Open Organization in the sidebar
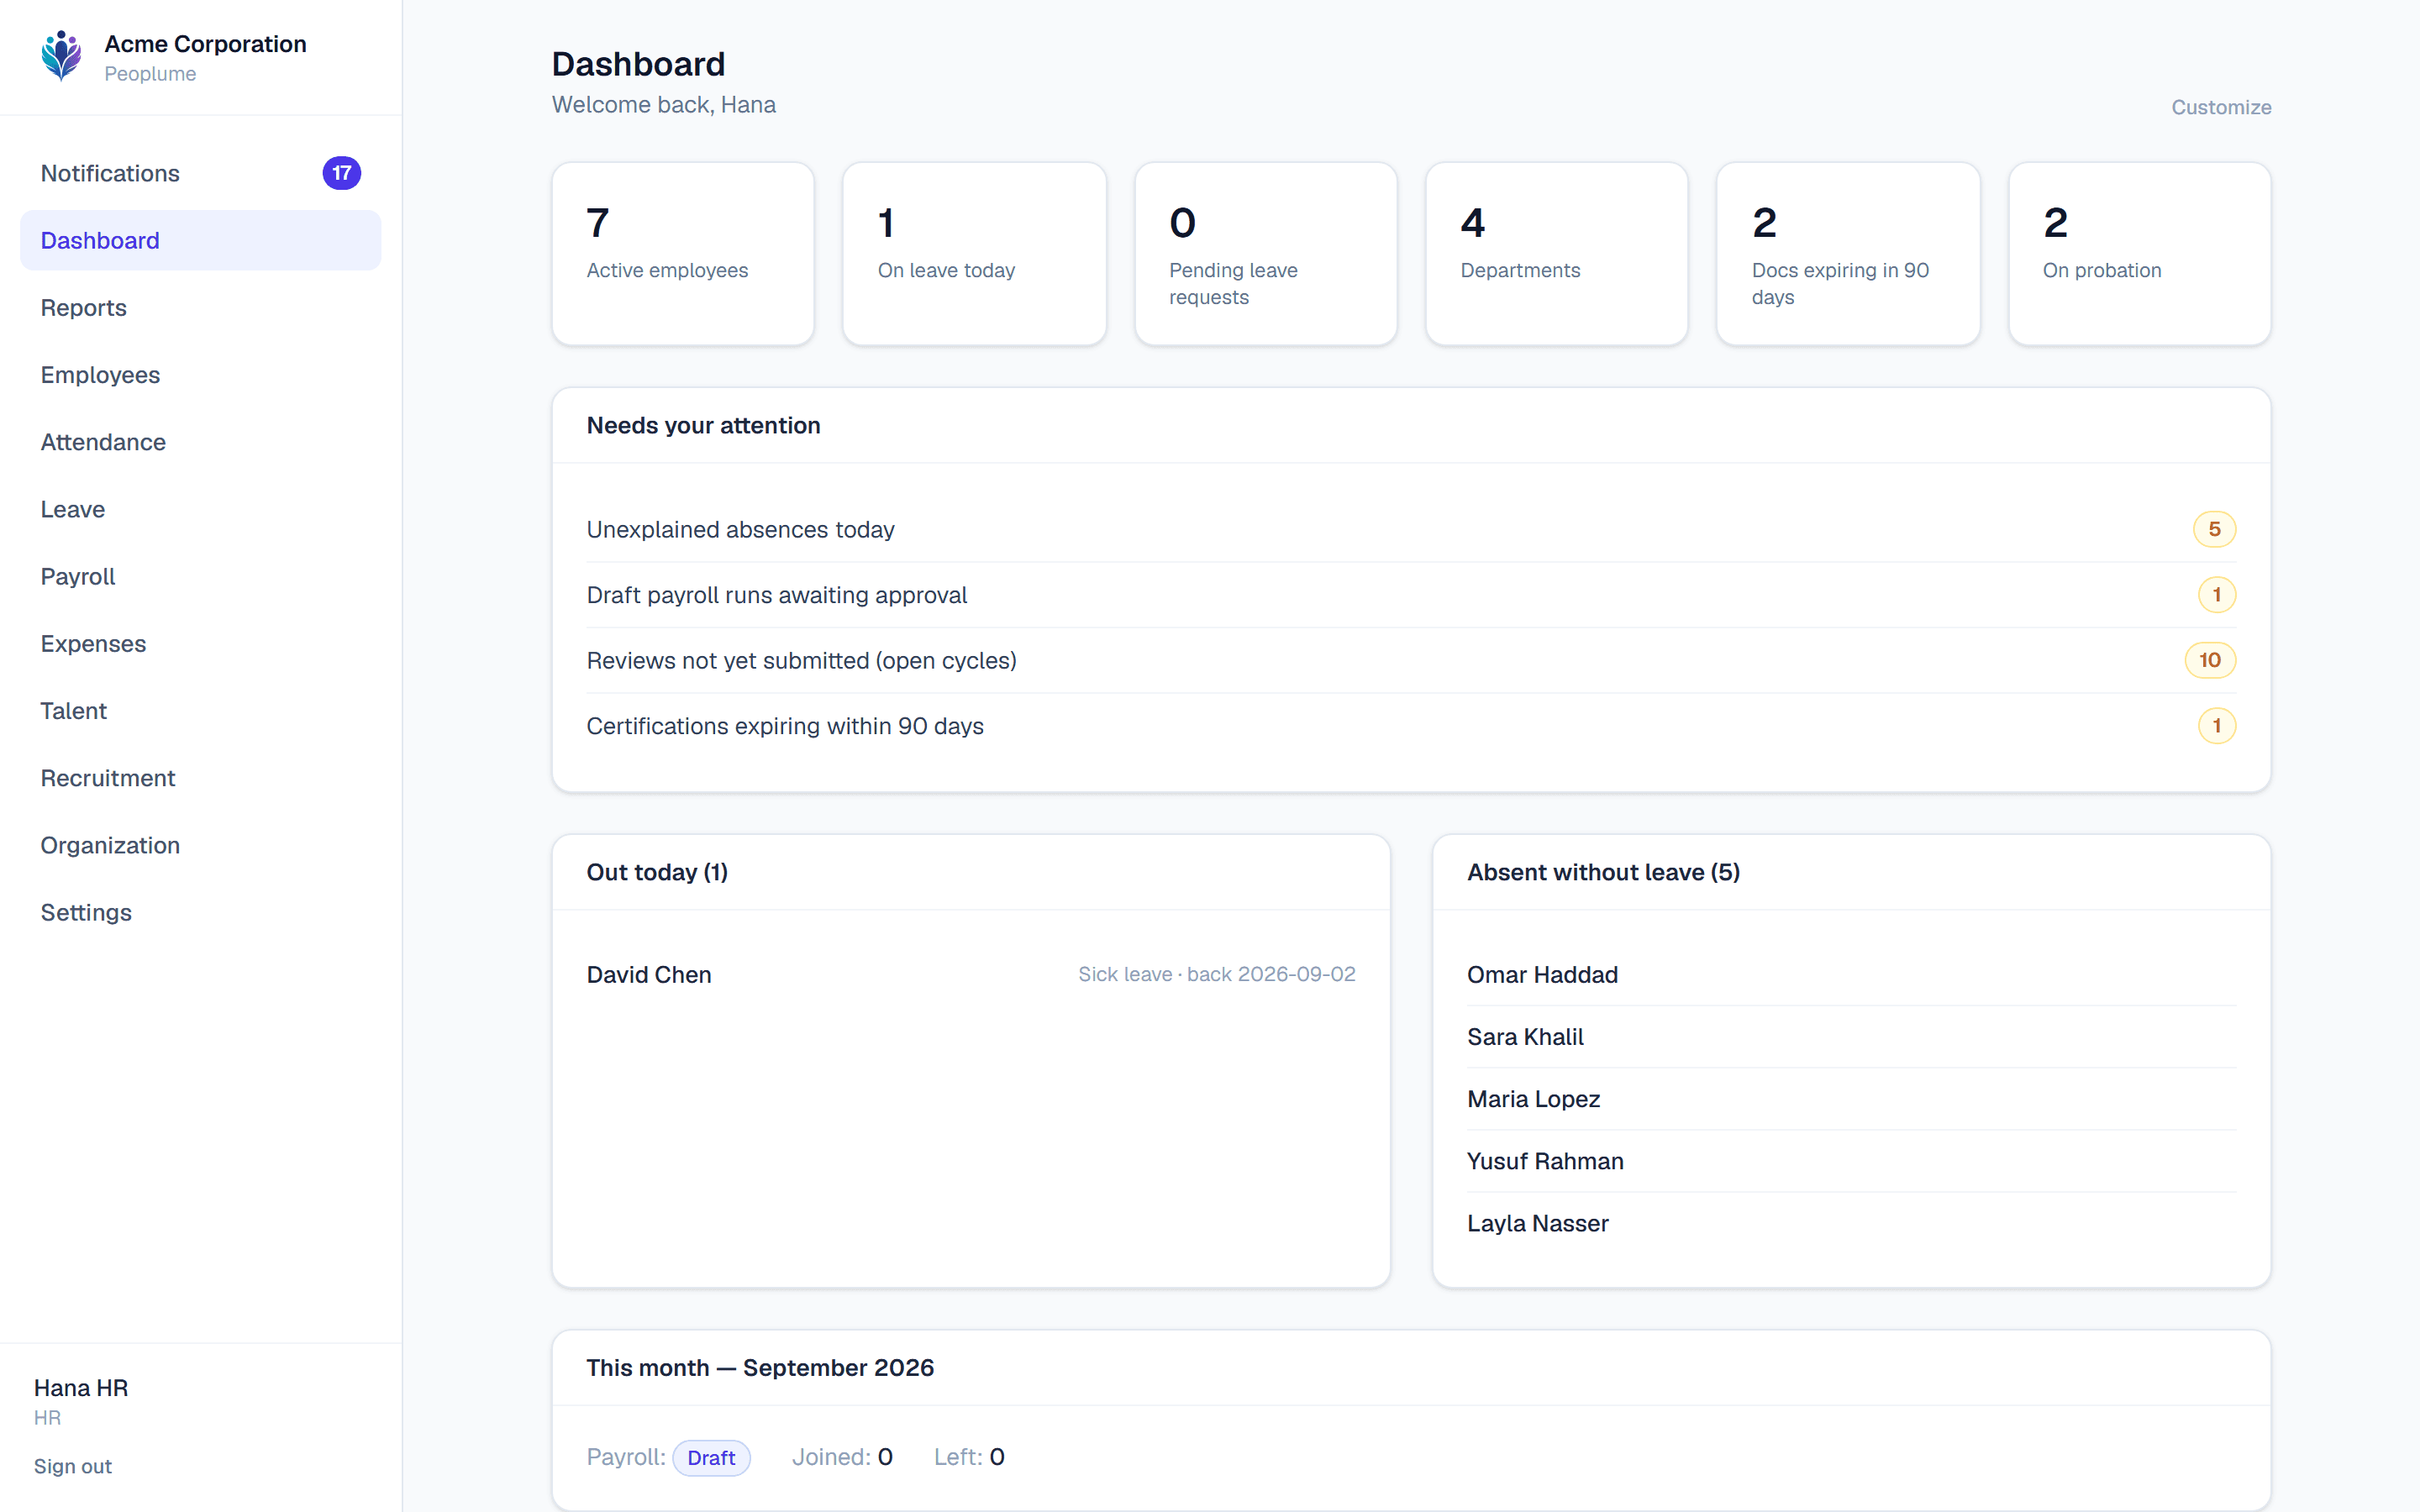 click(x=200, y=845)
